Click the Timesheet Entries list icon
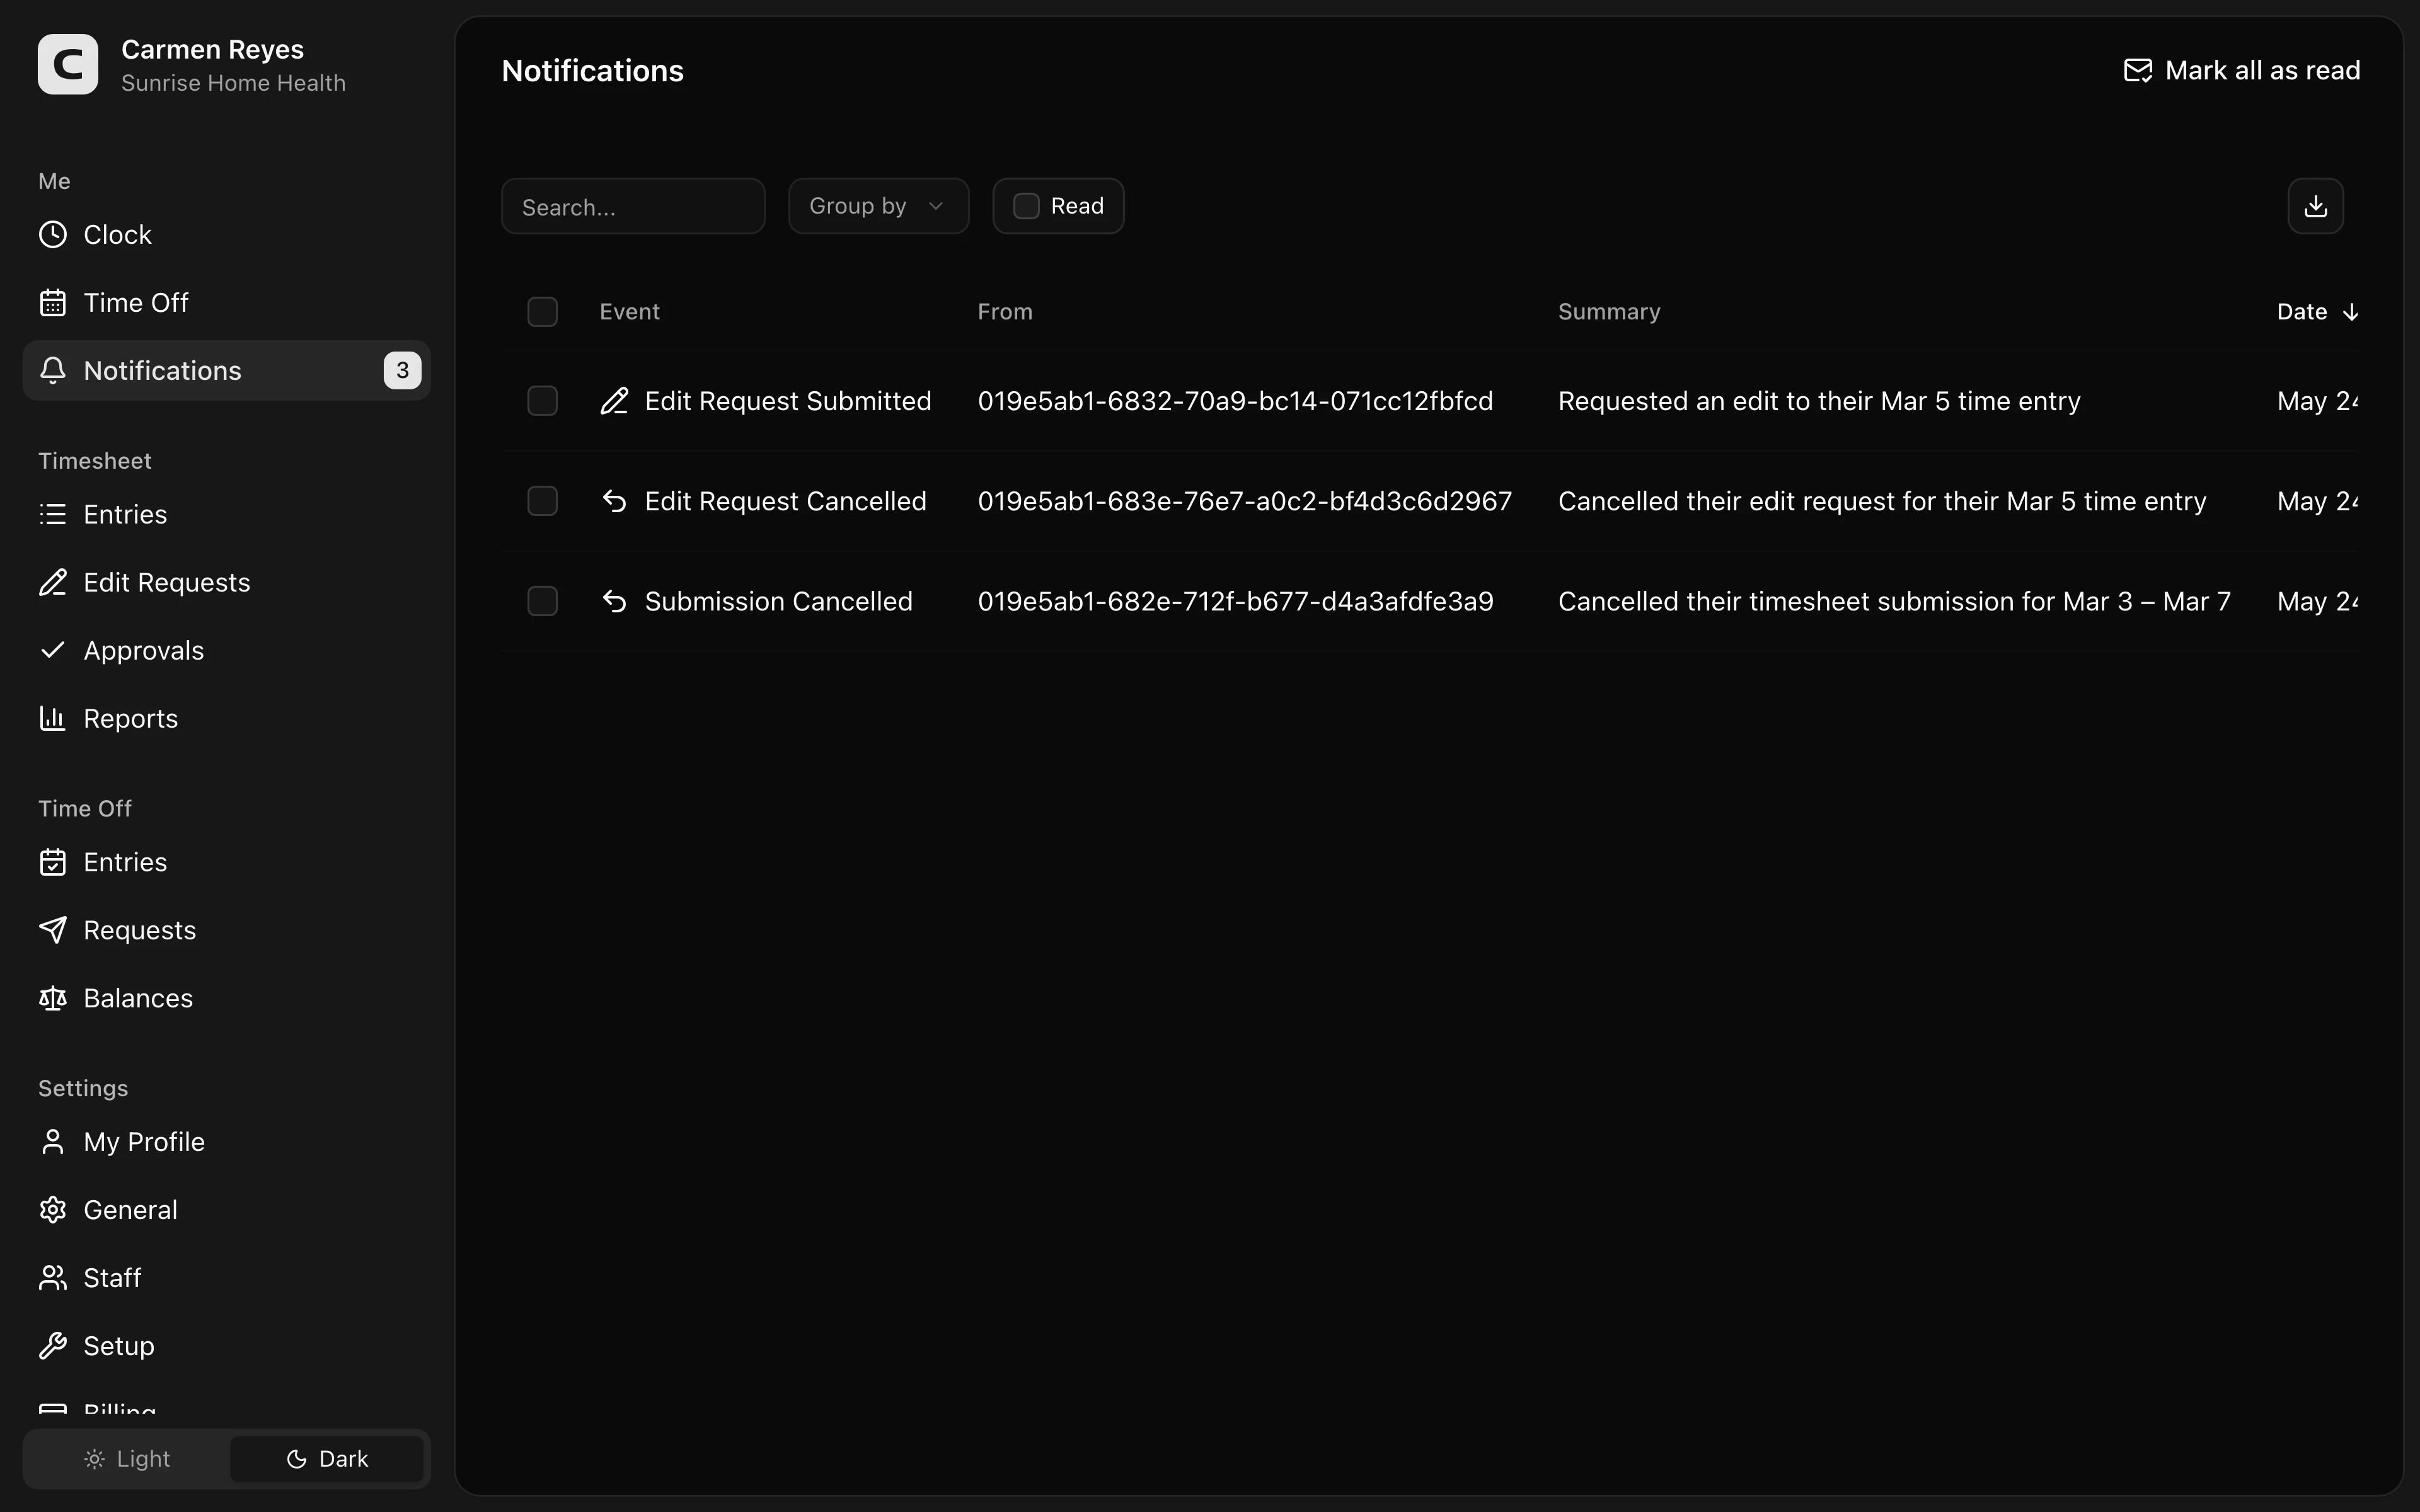The height and width of the screenshot is (1512, 2420). pyautogui.click(x=53, y=514)
